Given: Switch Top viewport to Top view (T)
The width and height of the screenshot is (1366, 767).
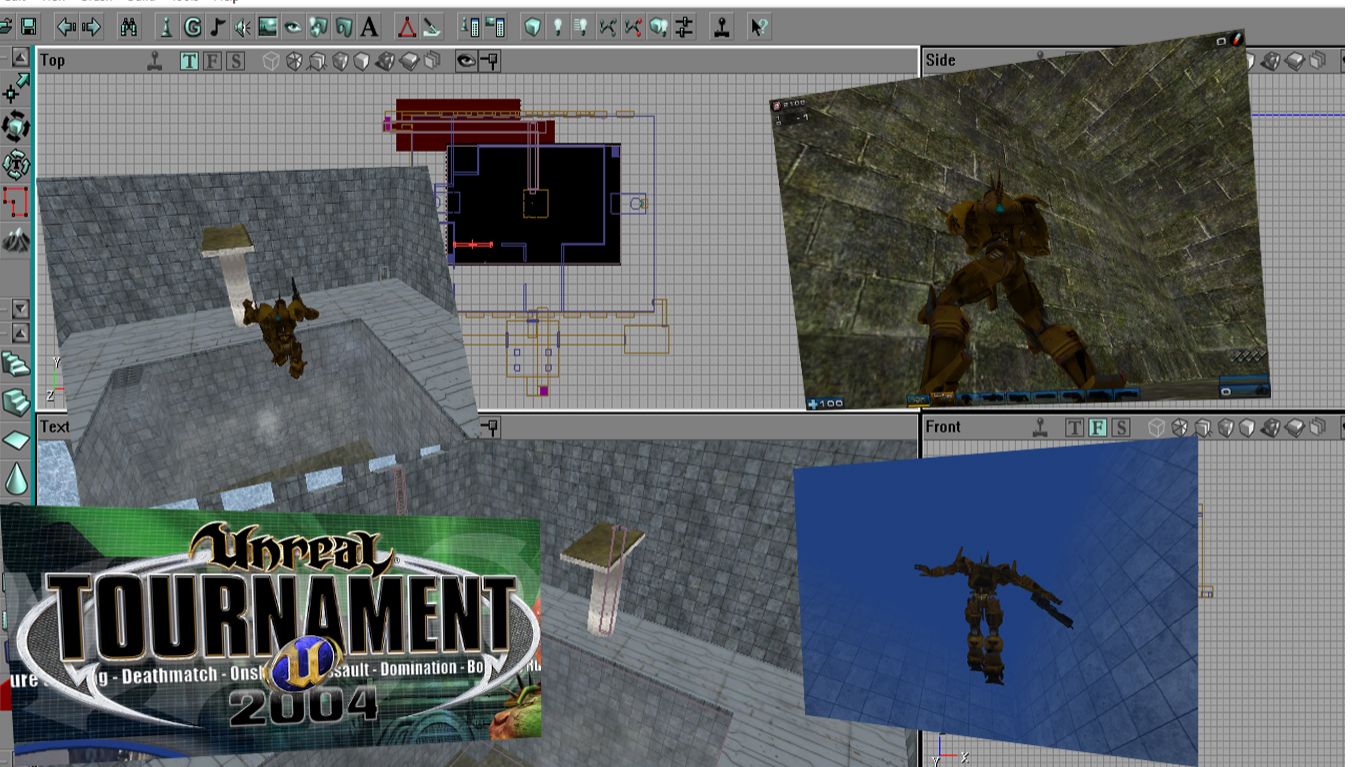Looking at the screenshot, I should (189, 61).
